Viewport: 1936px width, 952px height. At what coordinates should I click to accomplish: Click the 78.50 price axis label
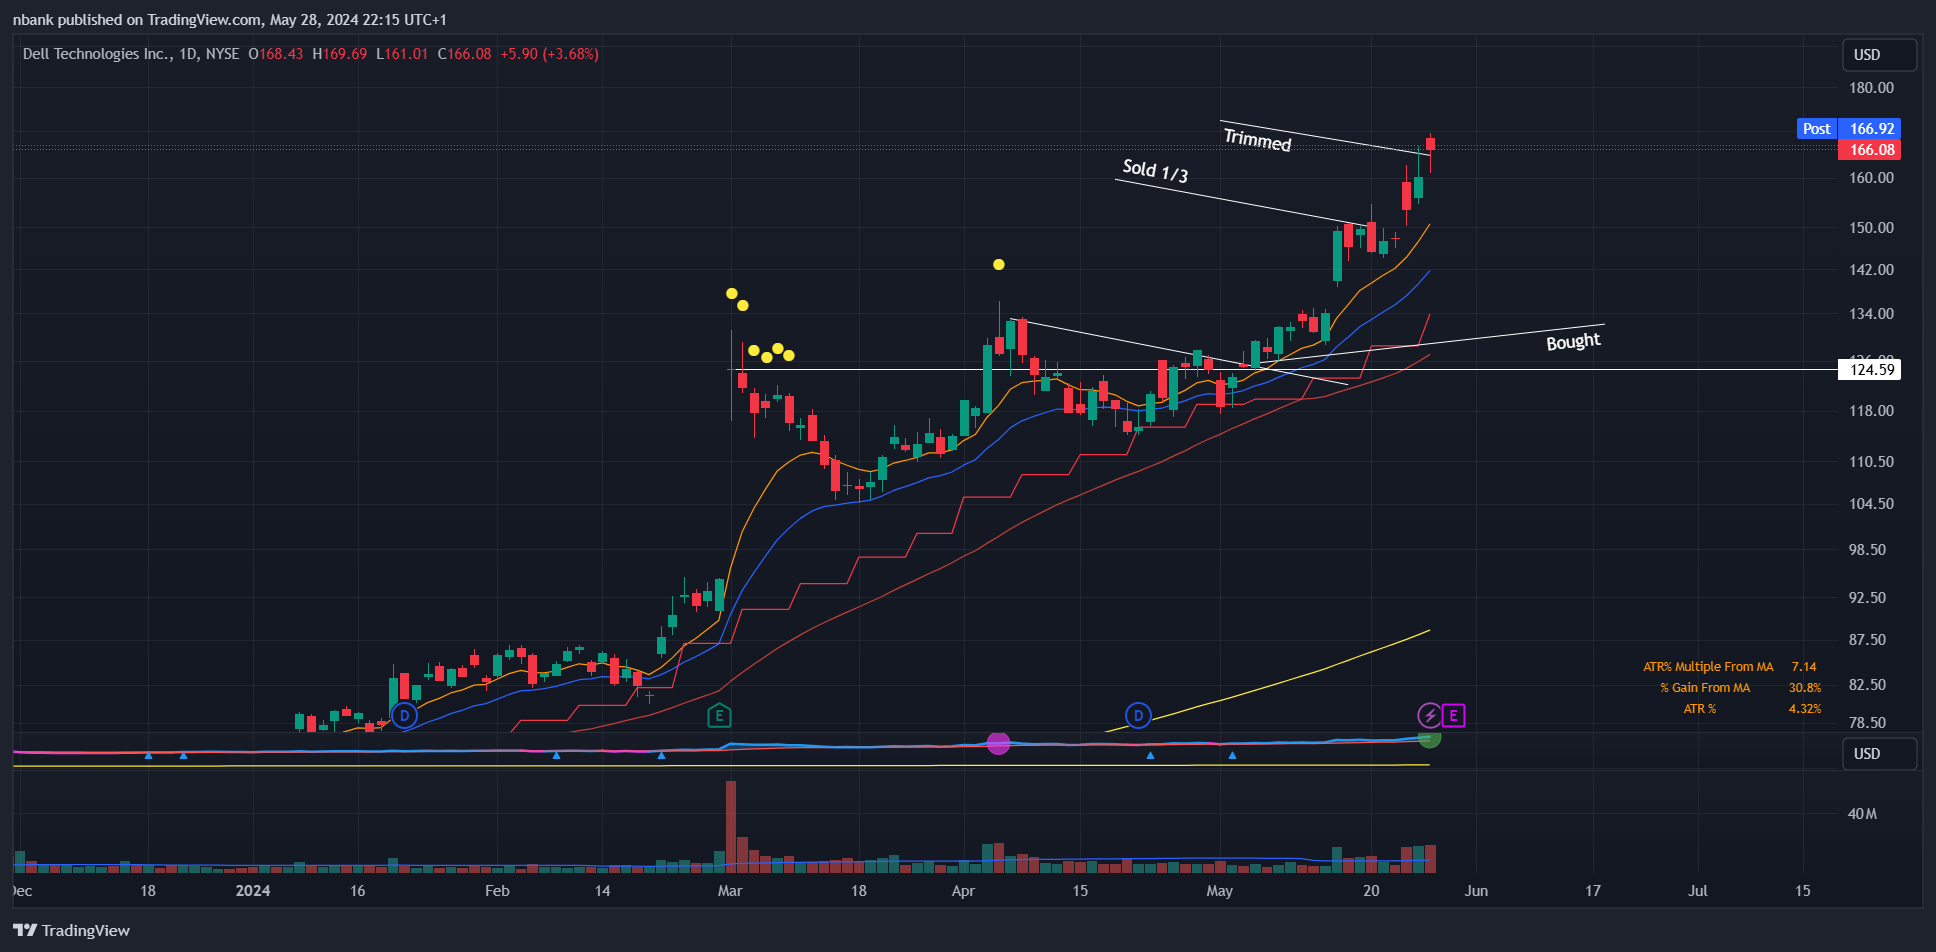point(1868,723)
